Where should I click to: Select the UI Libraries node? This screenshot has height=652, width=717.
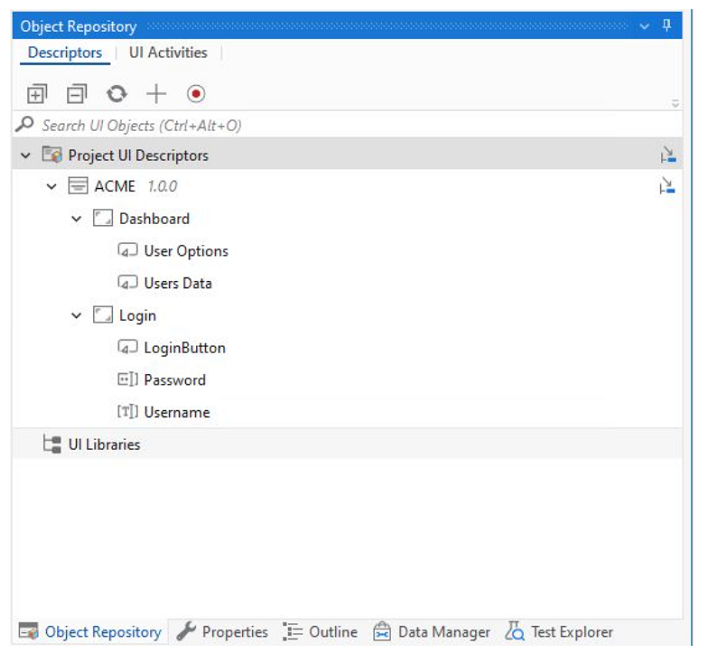(x=104, y=444)
